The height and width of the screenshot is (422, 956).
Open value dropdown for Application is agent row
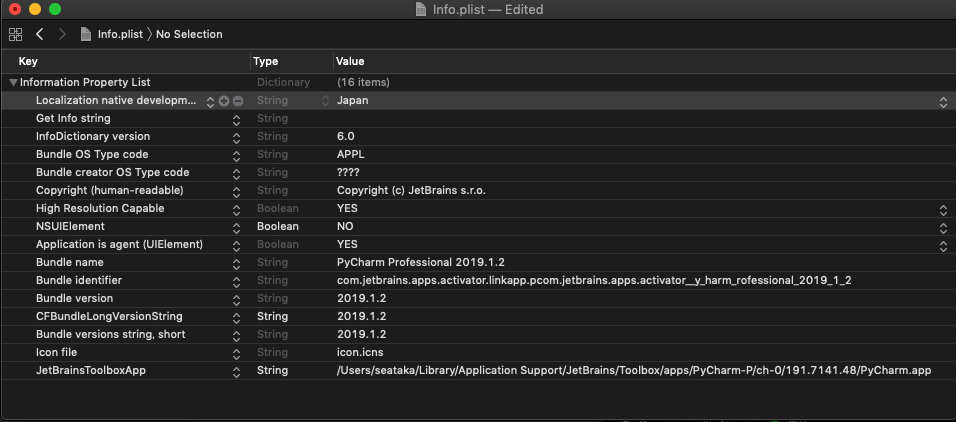[x=943, y=246]
